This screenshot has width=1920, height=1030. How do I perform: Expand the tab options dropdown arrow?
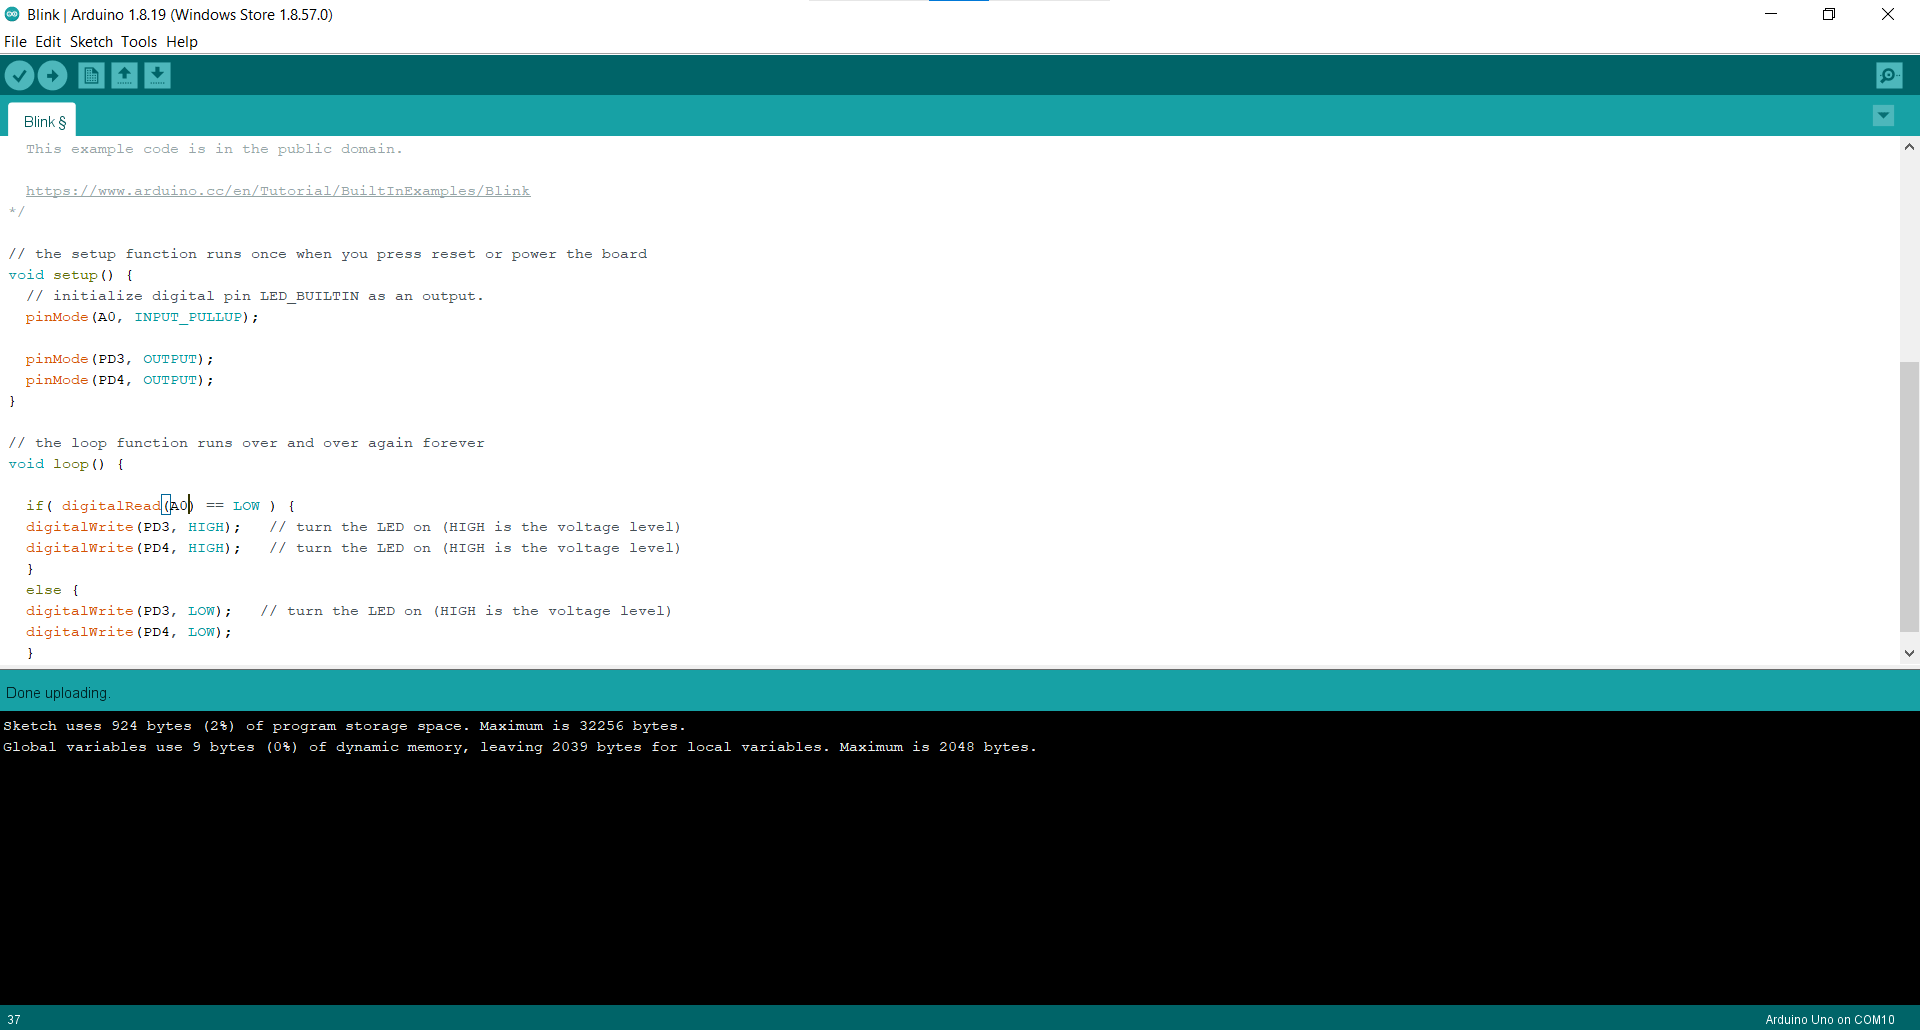(x=1883, y=116)
